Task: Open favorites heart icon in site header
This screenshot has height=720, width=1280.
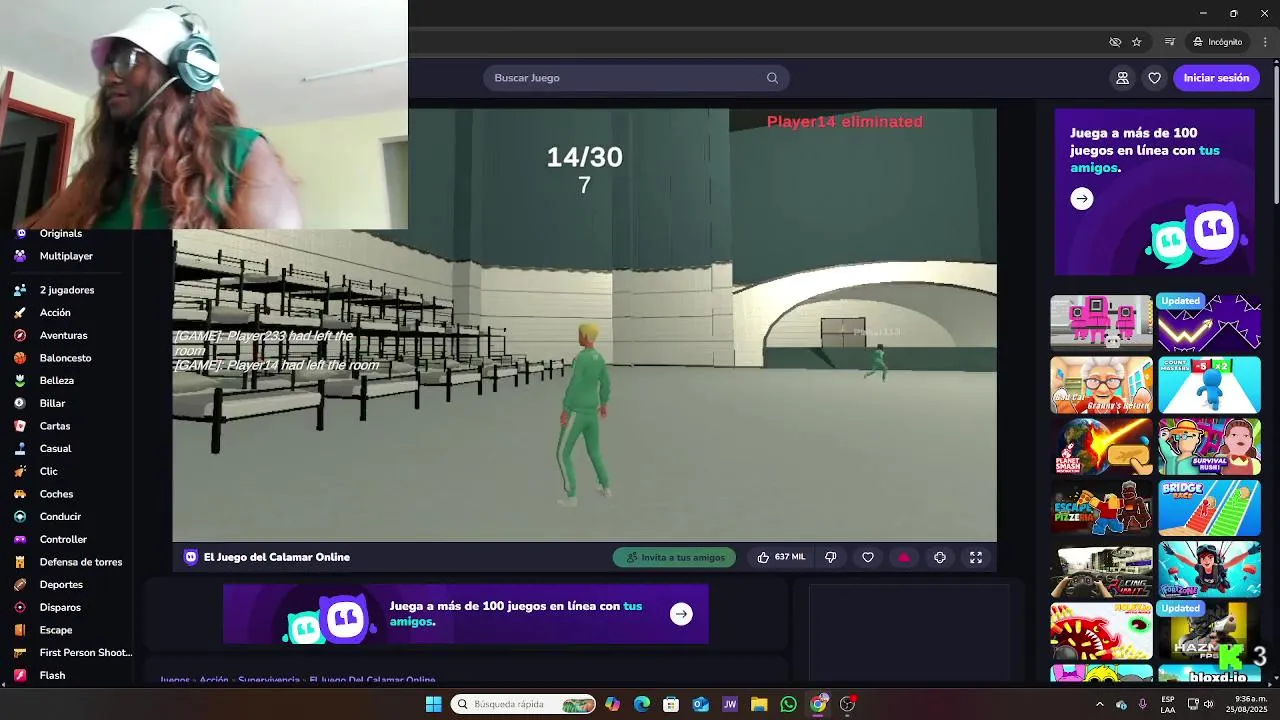Action: pos(1154,78)
